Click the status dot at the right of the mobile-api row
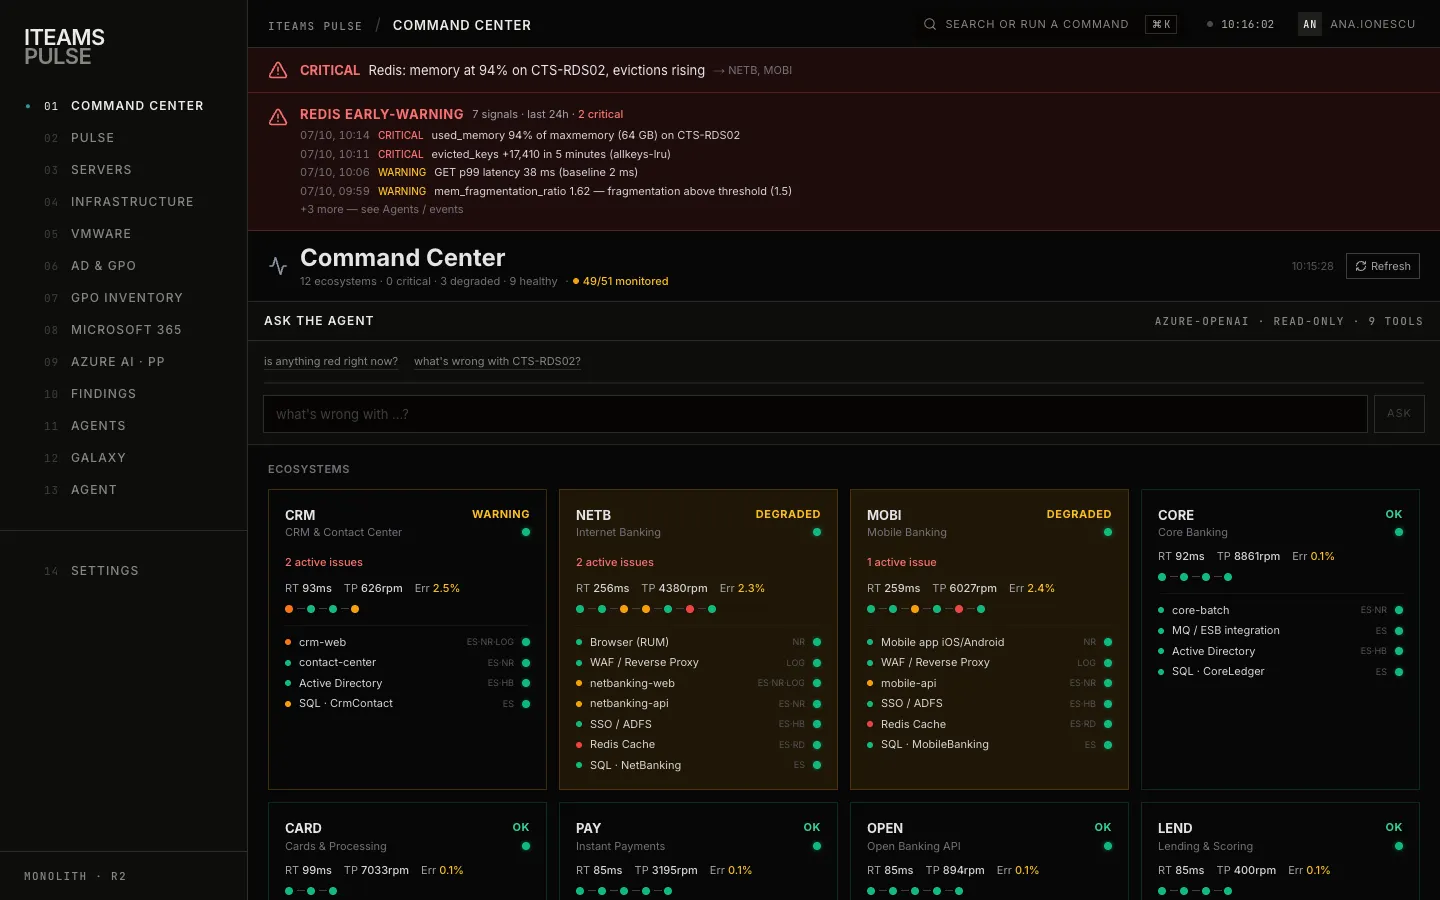This screenshot has width=1440, height=900. (x=1108, y=683)
